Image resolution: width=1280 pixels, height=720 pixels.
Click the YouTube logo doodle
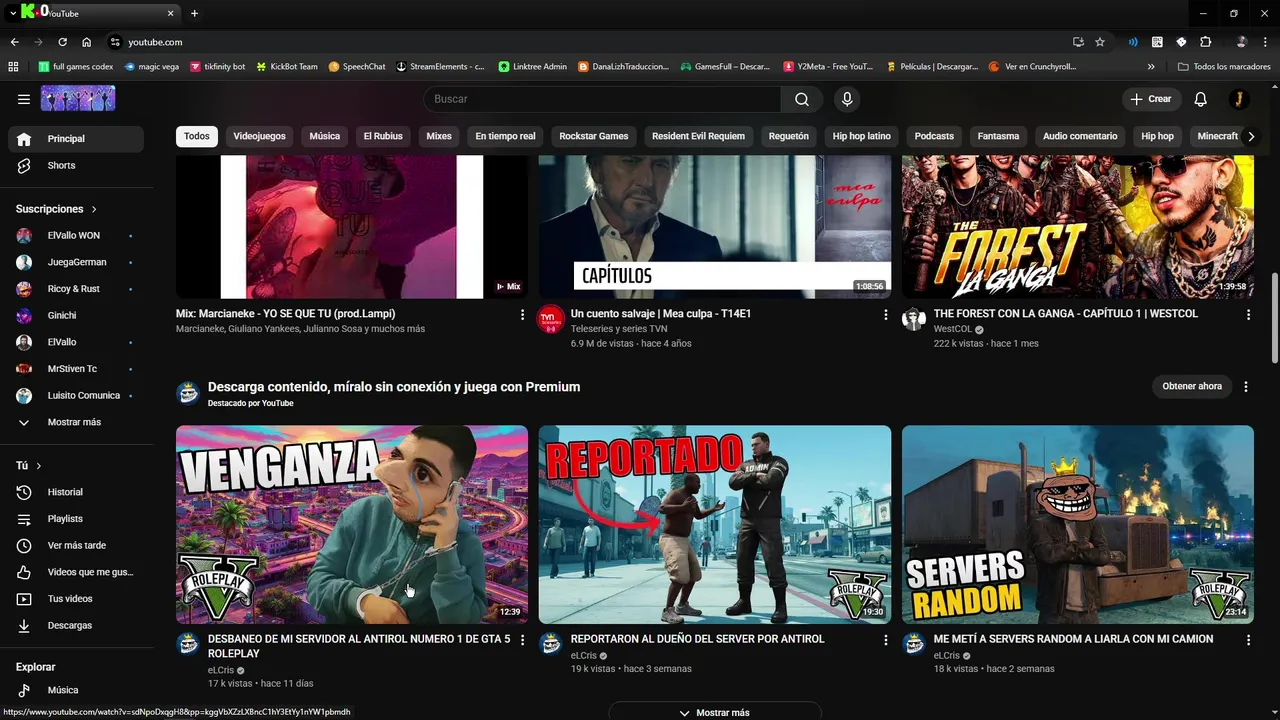78,98
